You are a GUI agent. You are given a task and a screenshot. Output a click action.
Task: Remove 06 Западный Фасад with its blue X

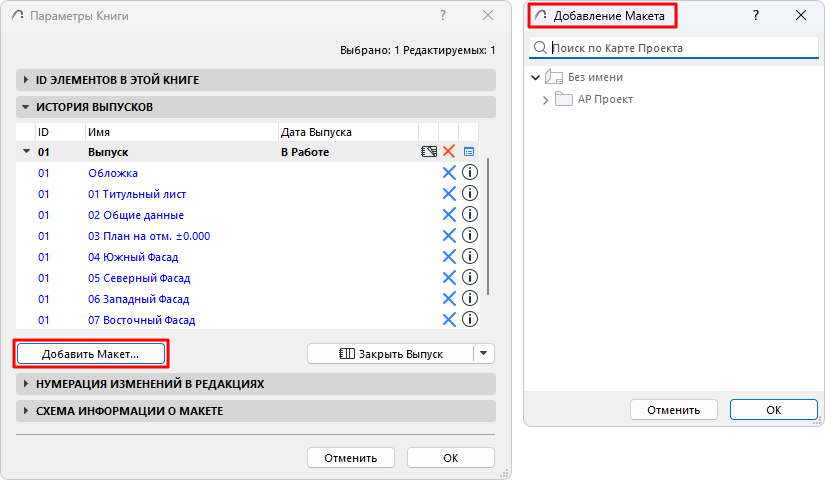pos(449,299)
